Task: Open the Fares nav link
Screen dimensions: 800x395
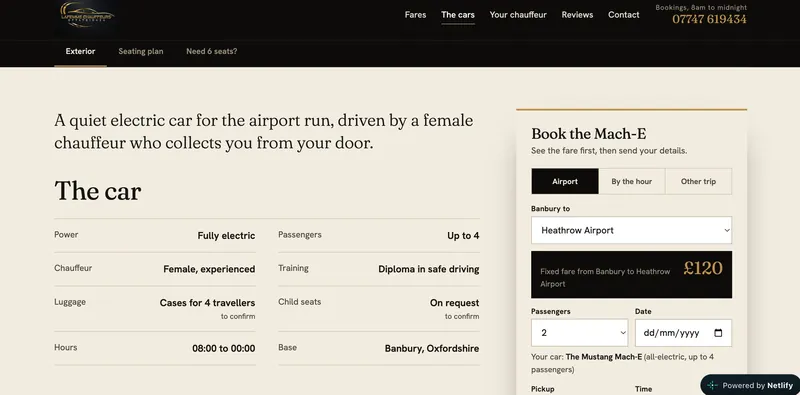Action: 415,15
